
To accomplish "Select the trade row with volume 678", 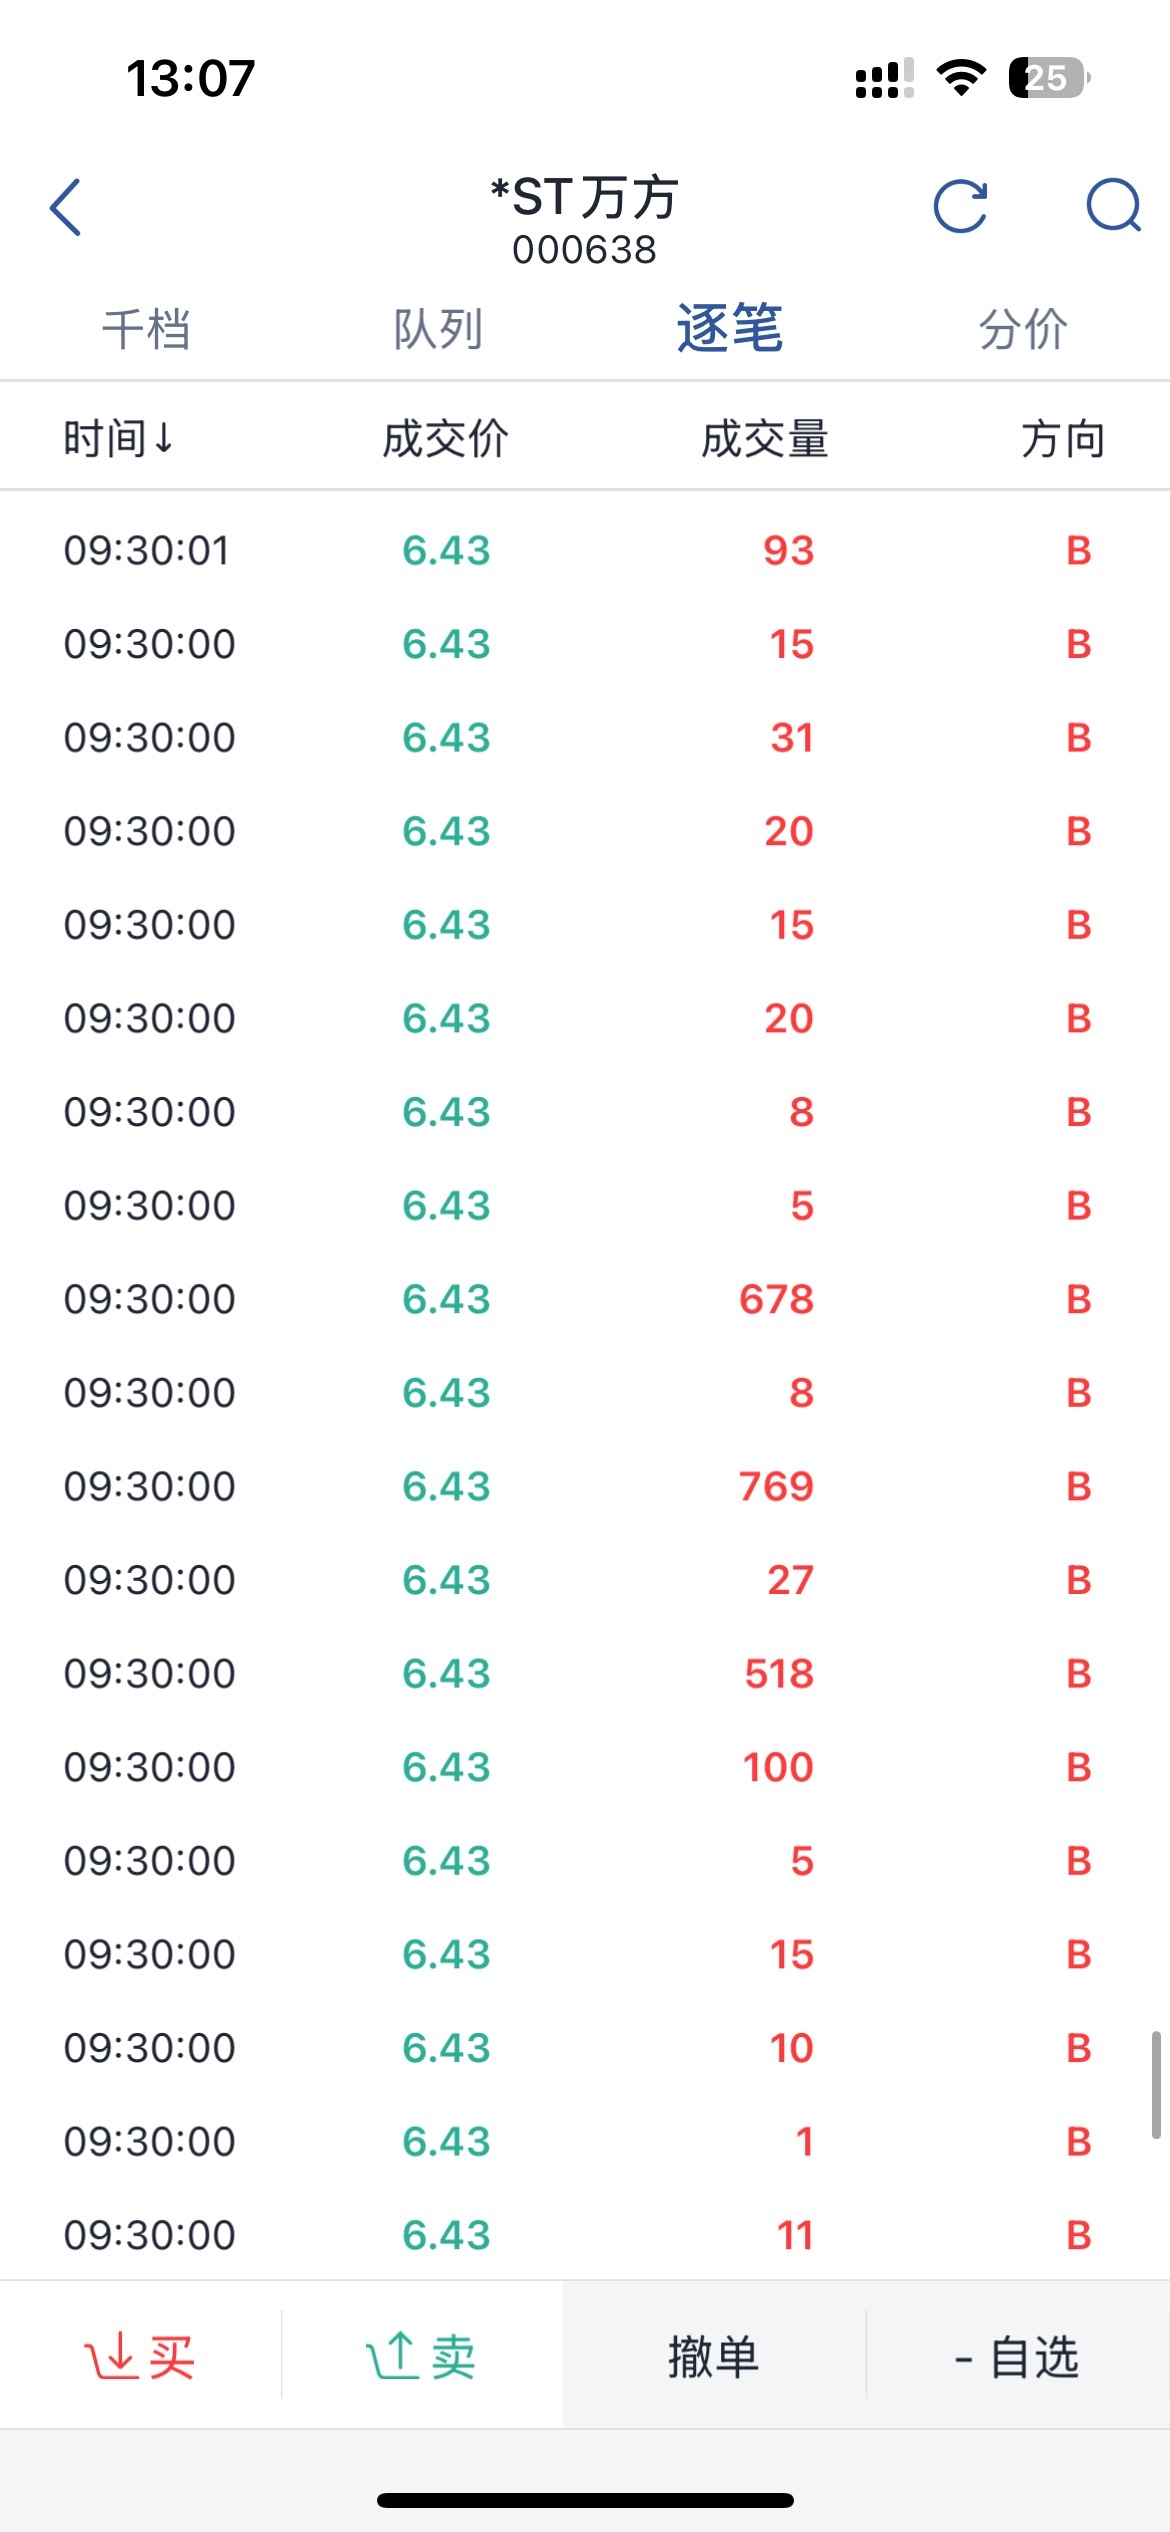I will 585,1299.
